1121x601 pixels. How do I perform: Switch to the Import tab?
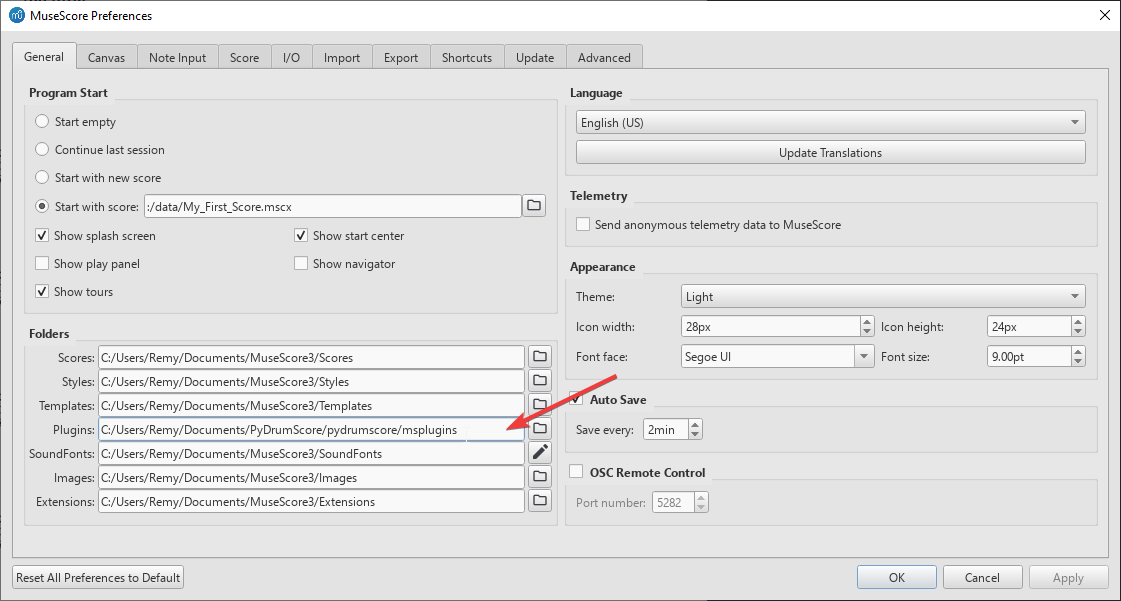pyautogui.click(x=342, y=57)
